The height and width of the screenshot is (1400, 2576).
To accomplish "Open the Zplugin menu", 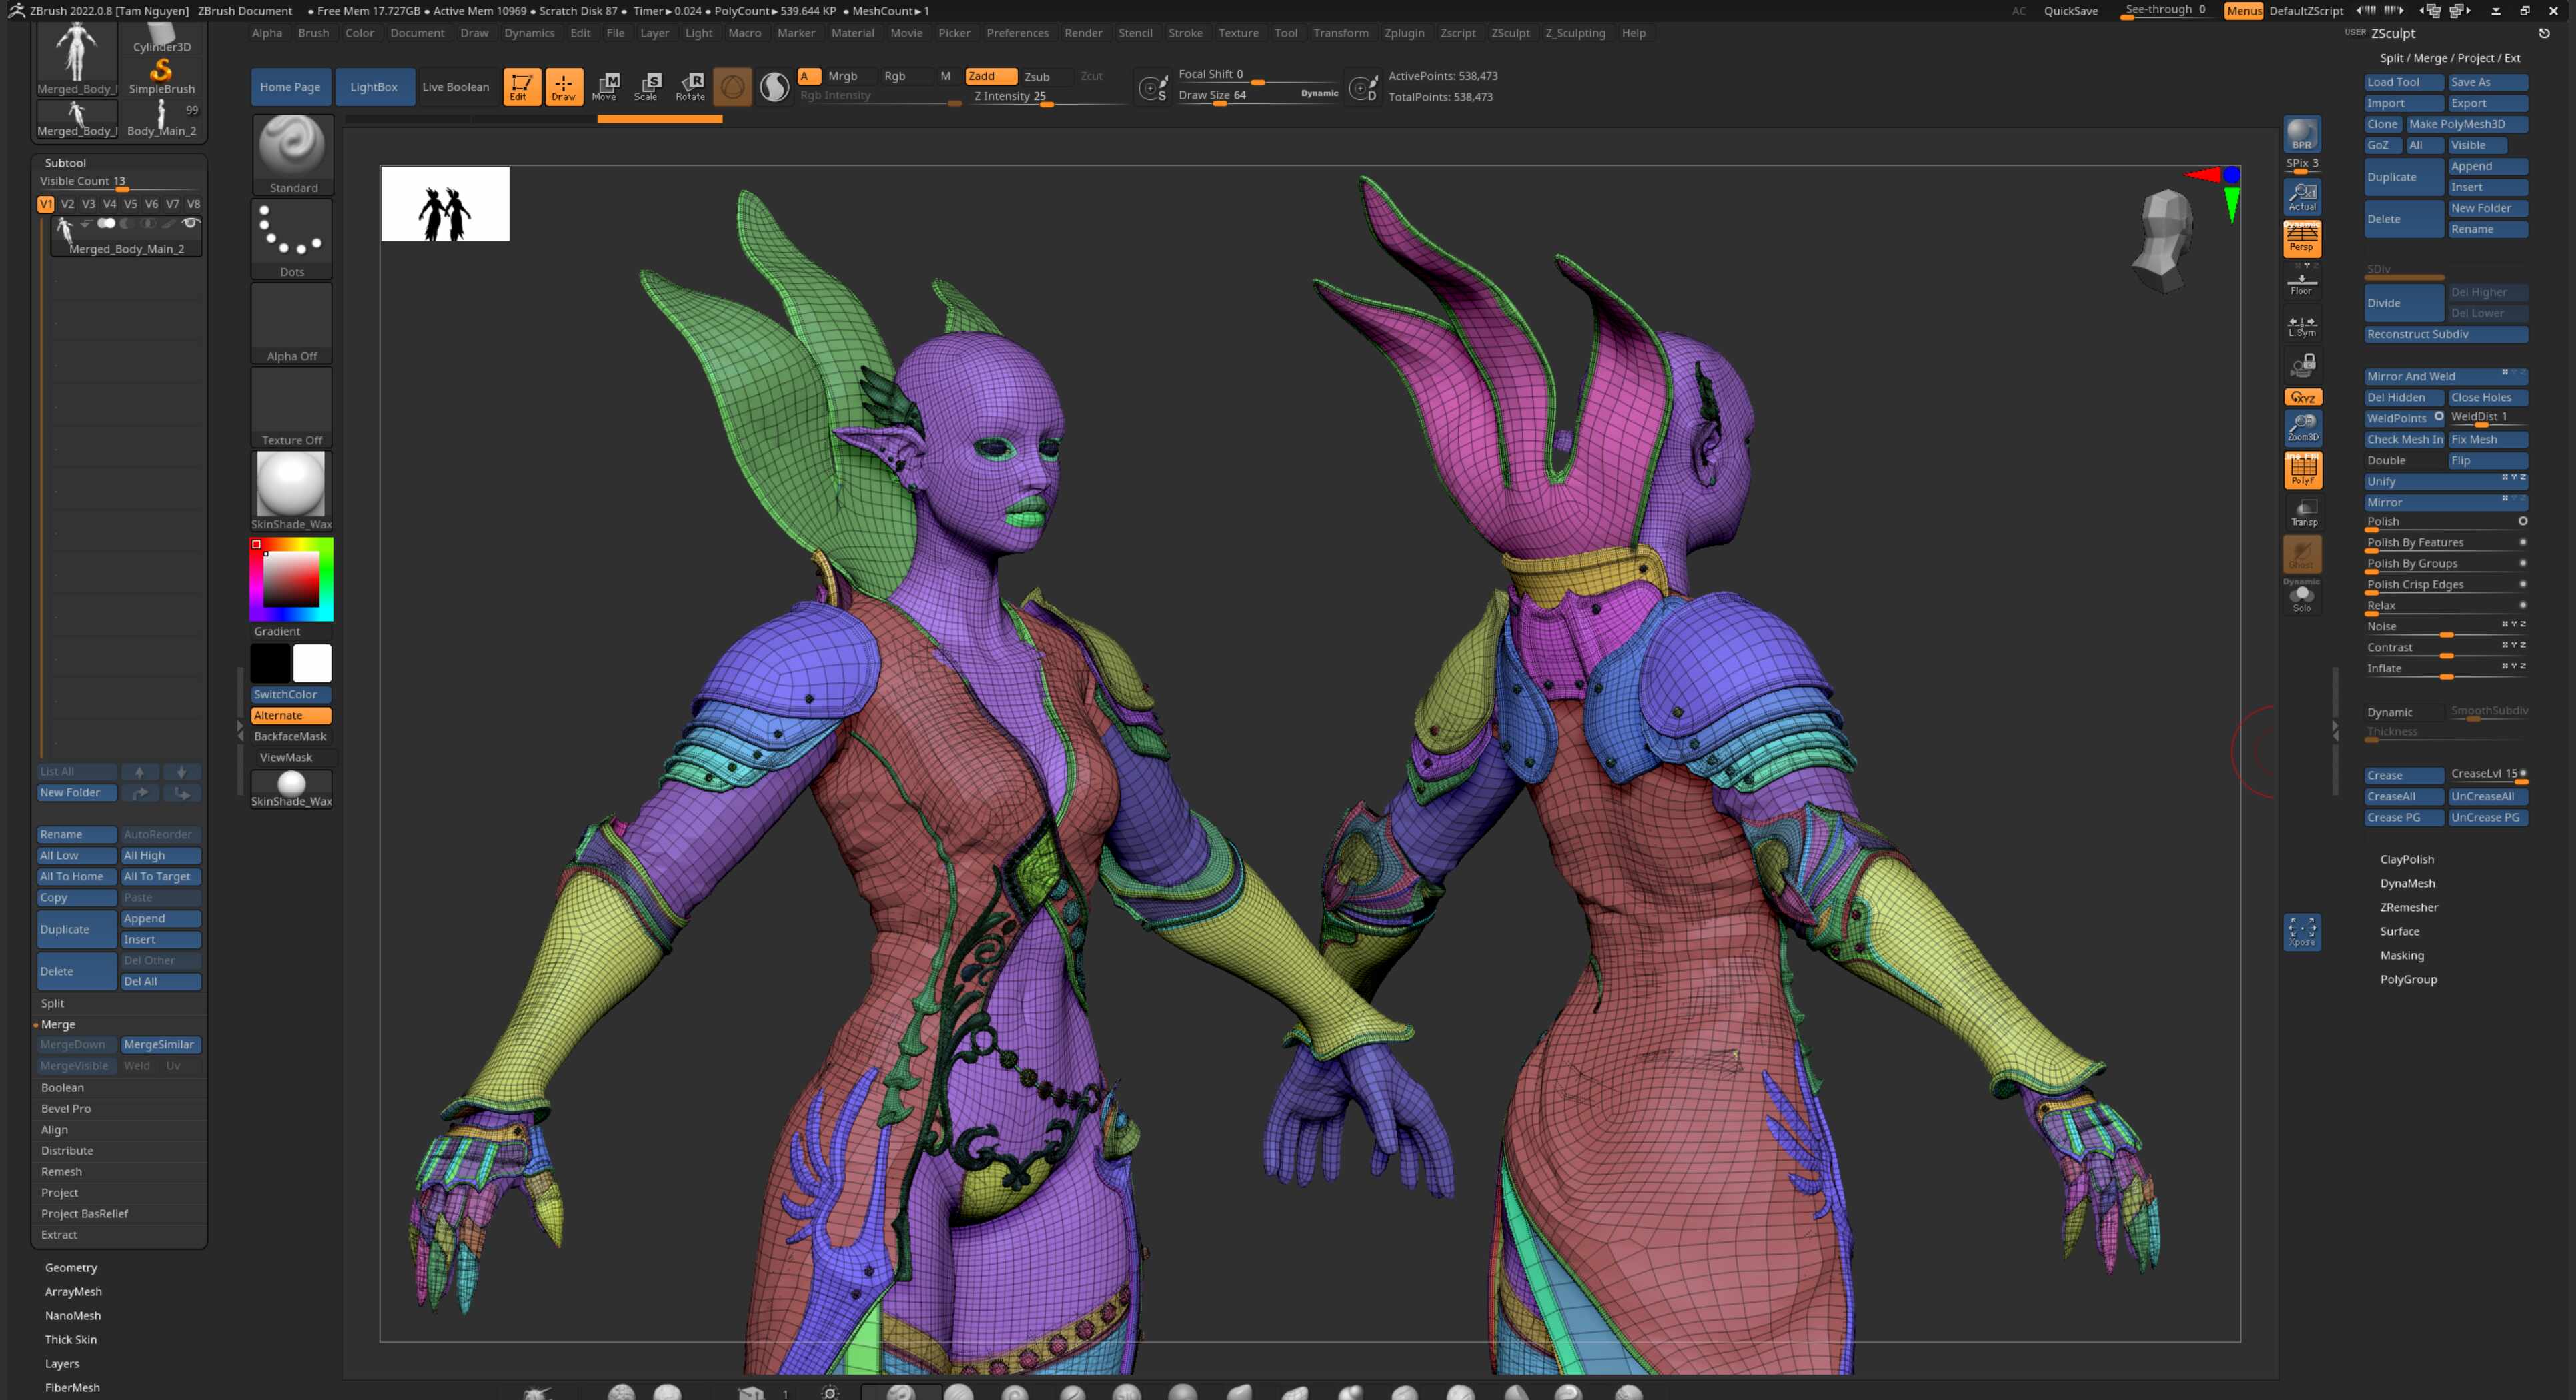I will click(x=1403, y=33).
